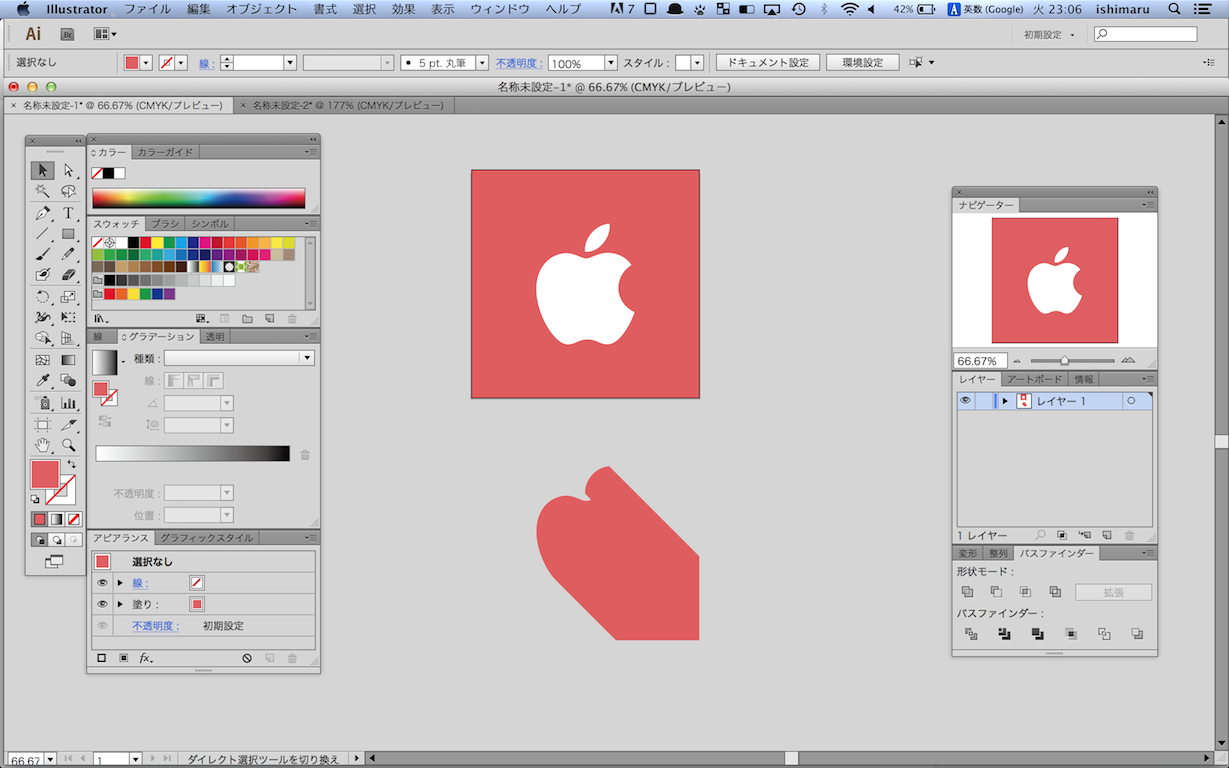Select the black arrow Selection tool
The image size is (1229, 768).
(x=43, y=170)
